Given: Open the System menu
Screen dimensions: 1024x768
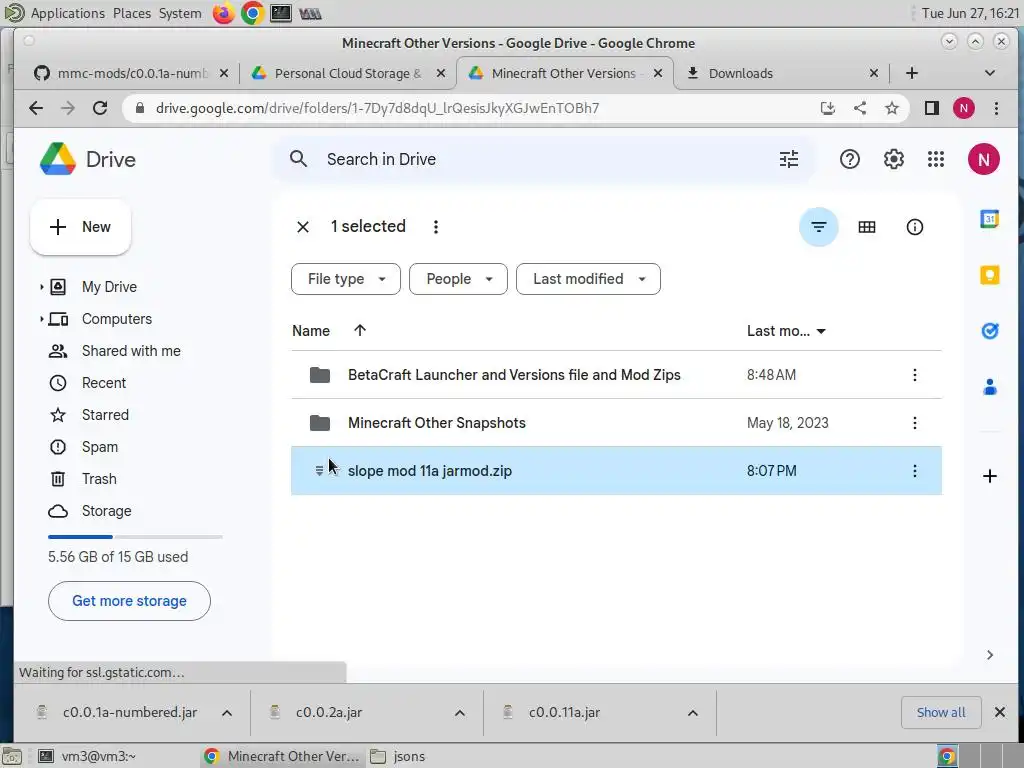Looking at the screenshot, I should (180, 13).
